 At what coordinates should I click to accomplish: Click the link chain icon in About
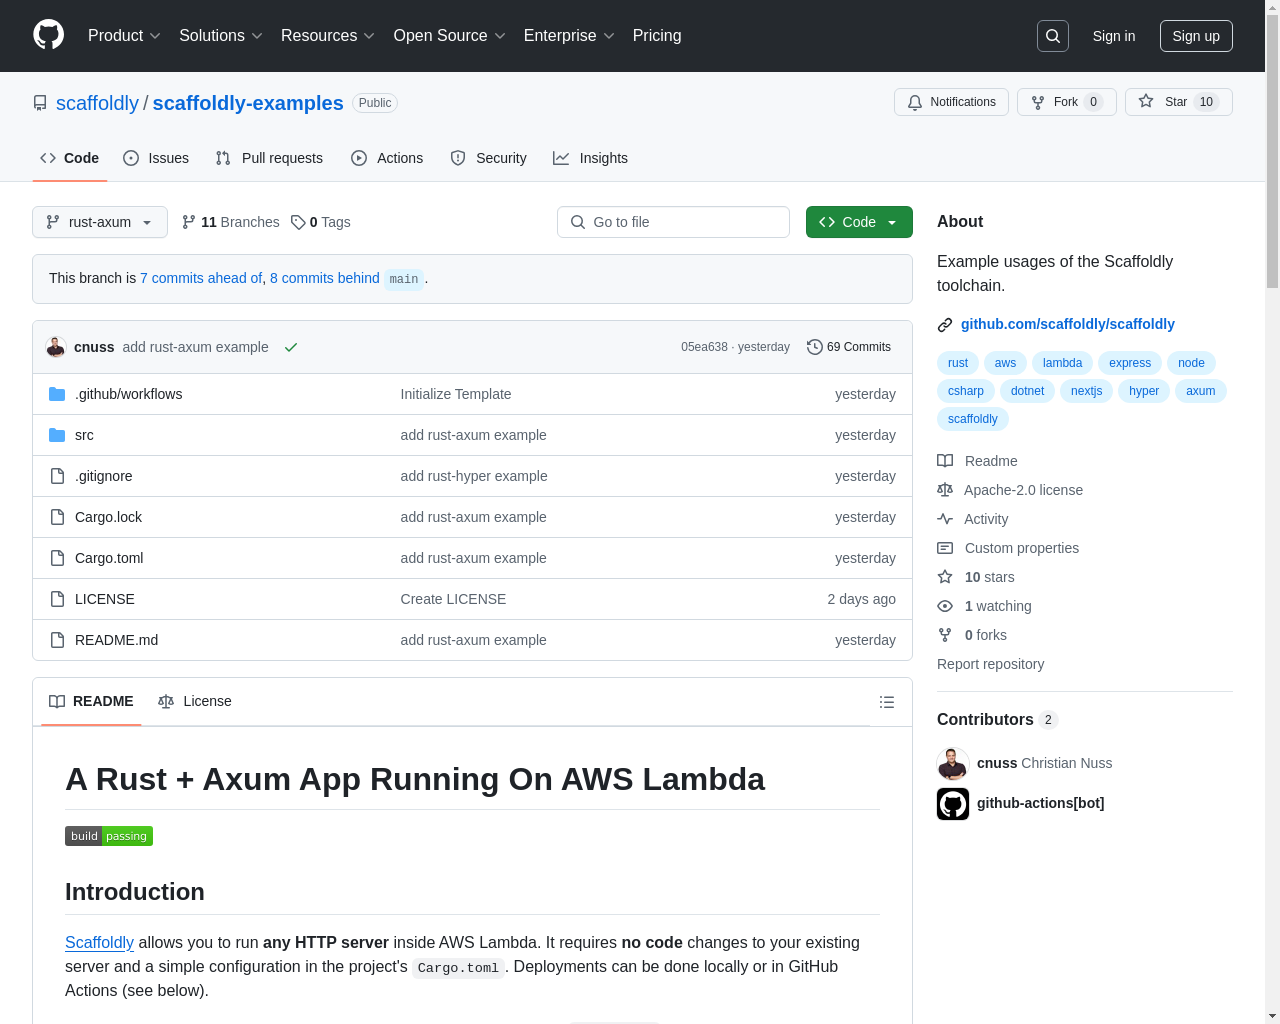point(945,325)
